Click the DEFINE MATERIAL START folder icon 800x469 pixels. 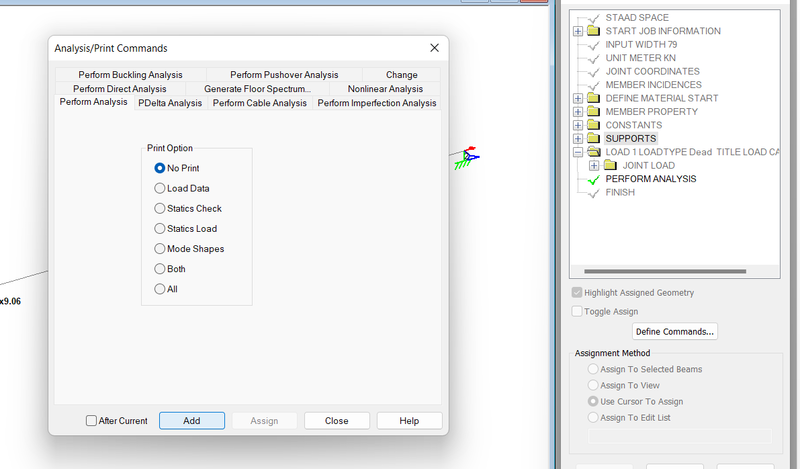coord(593,97)
